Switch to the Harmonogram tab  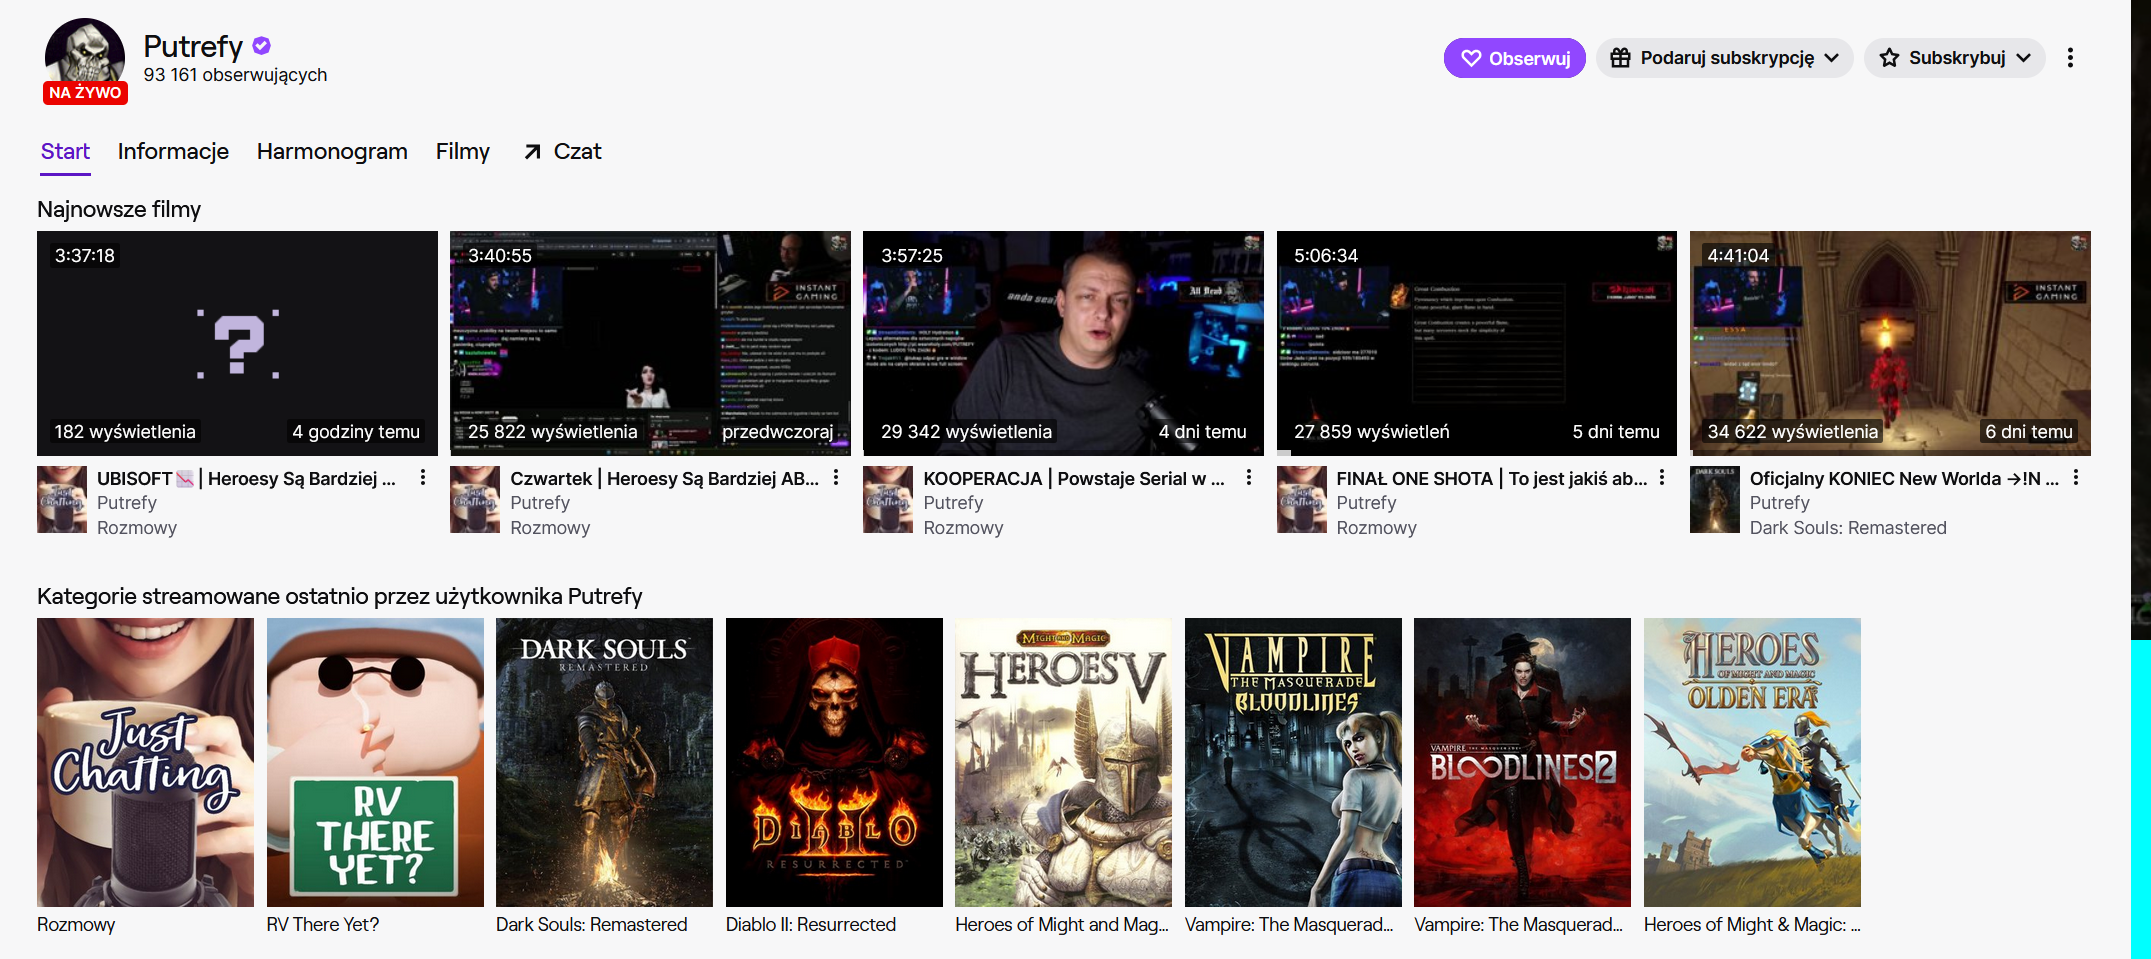point(332,151)
